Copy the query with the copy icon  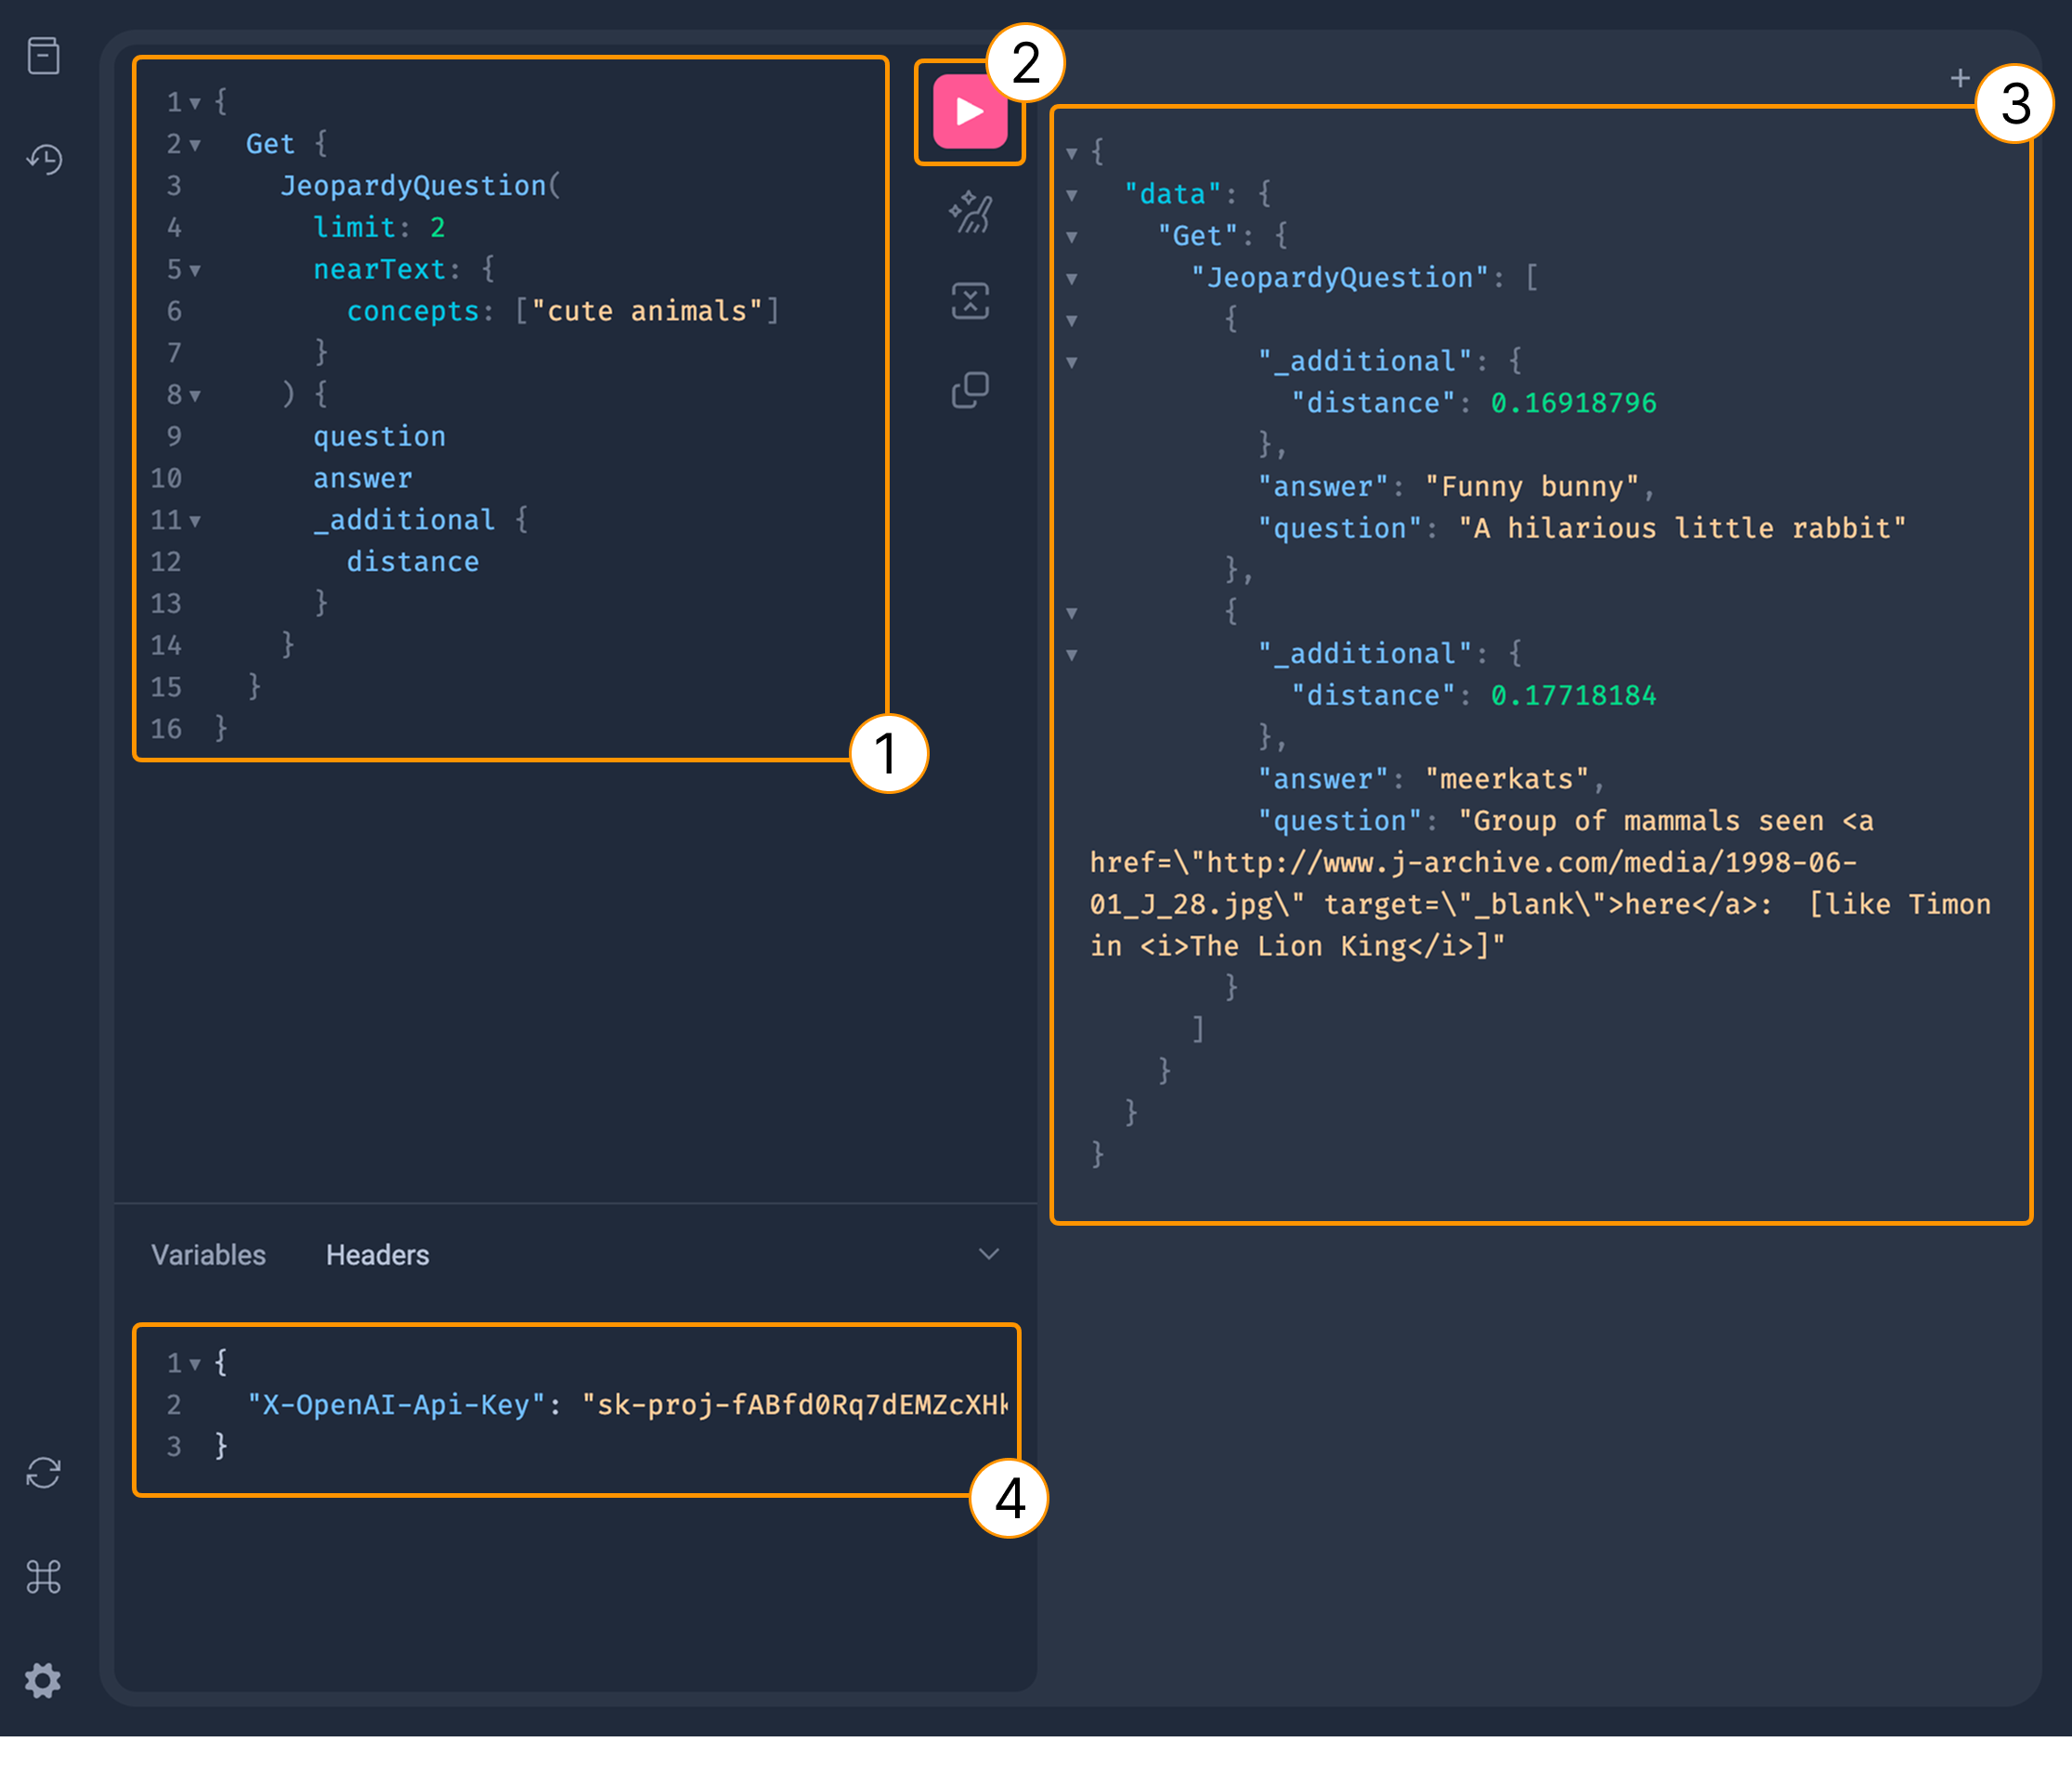pos(970,389)
